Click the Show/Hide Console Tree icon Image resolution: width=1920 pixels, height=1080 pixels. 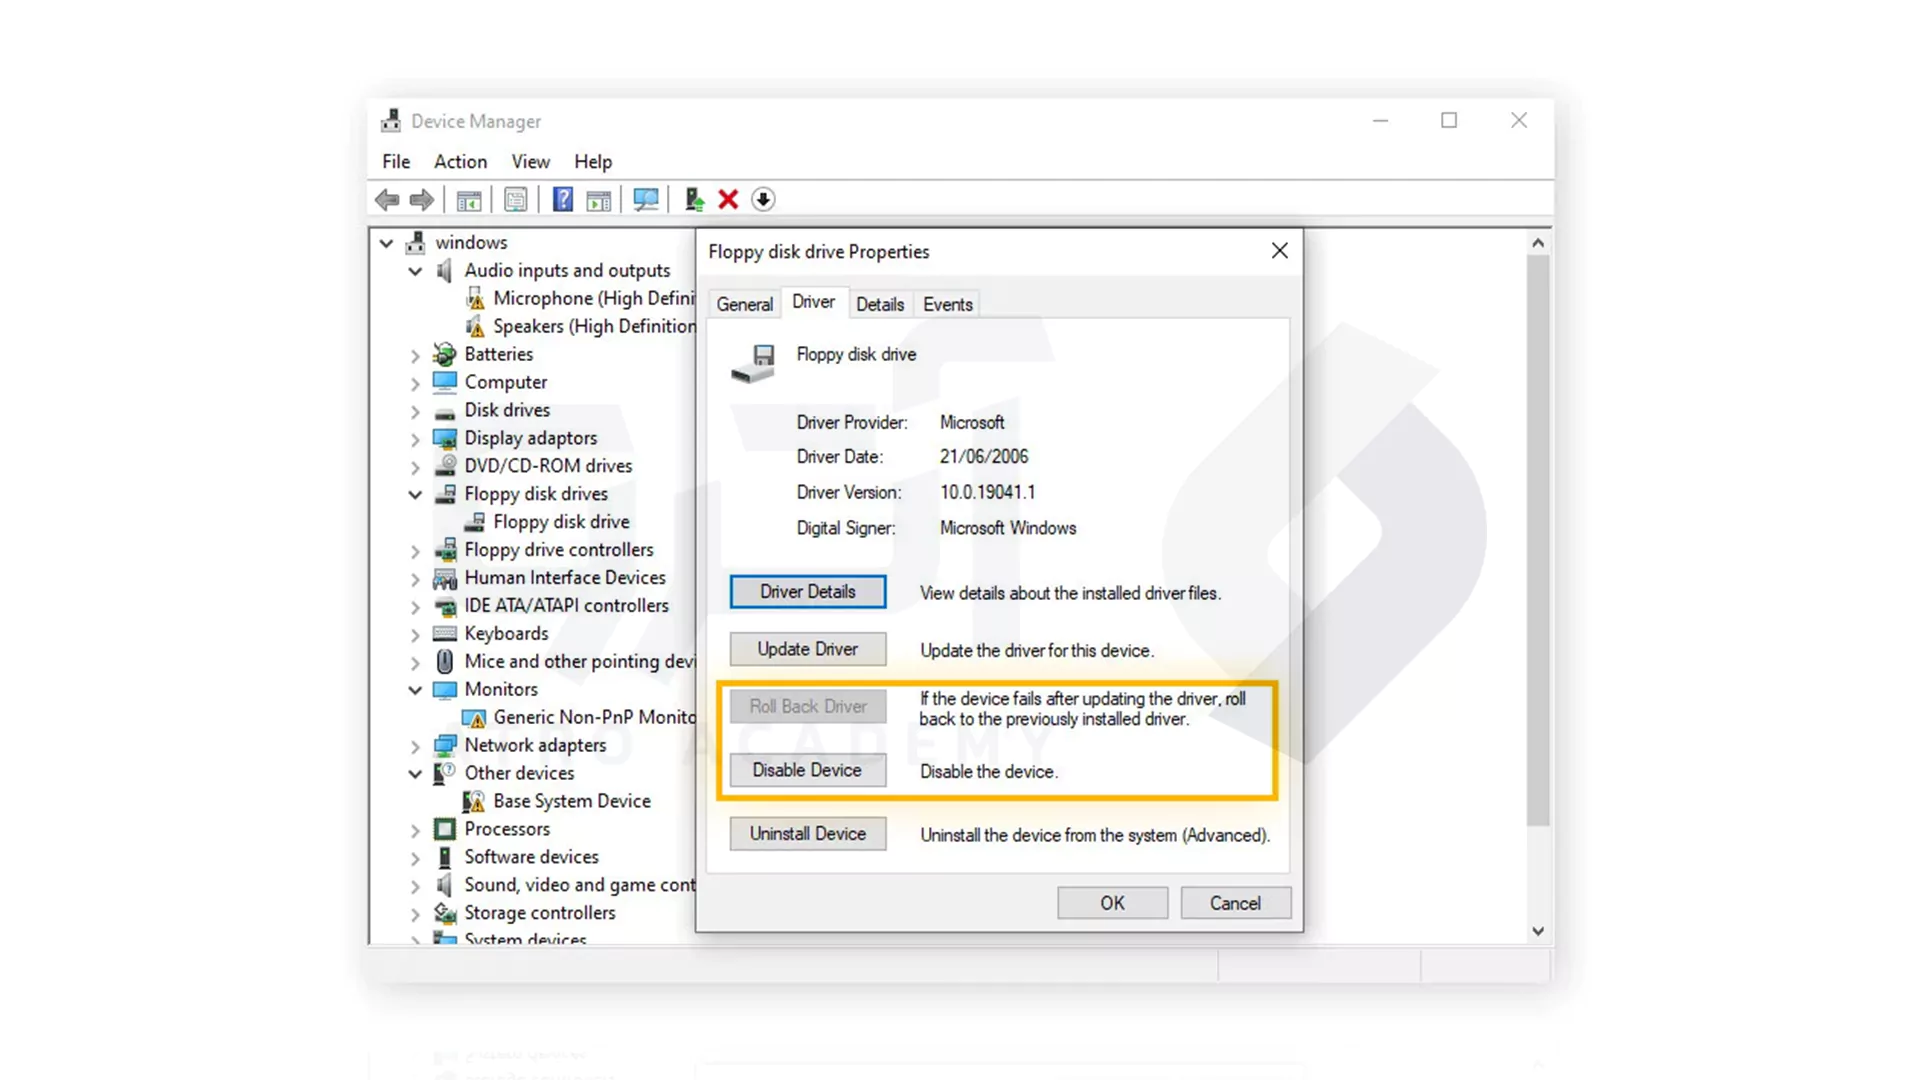click(x=469, y=200)
